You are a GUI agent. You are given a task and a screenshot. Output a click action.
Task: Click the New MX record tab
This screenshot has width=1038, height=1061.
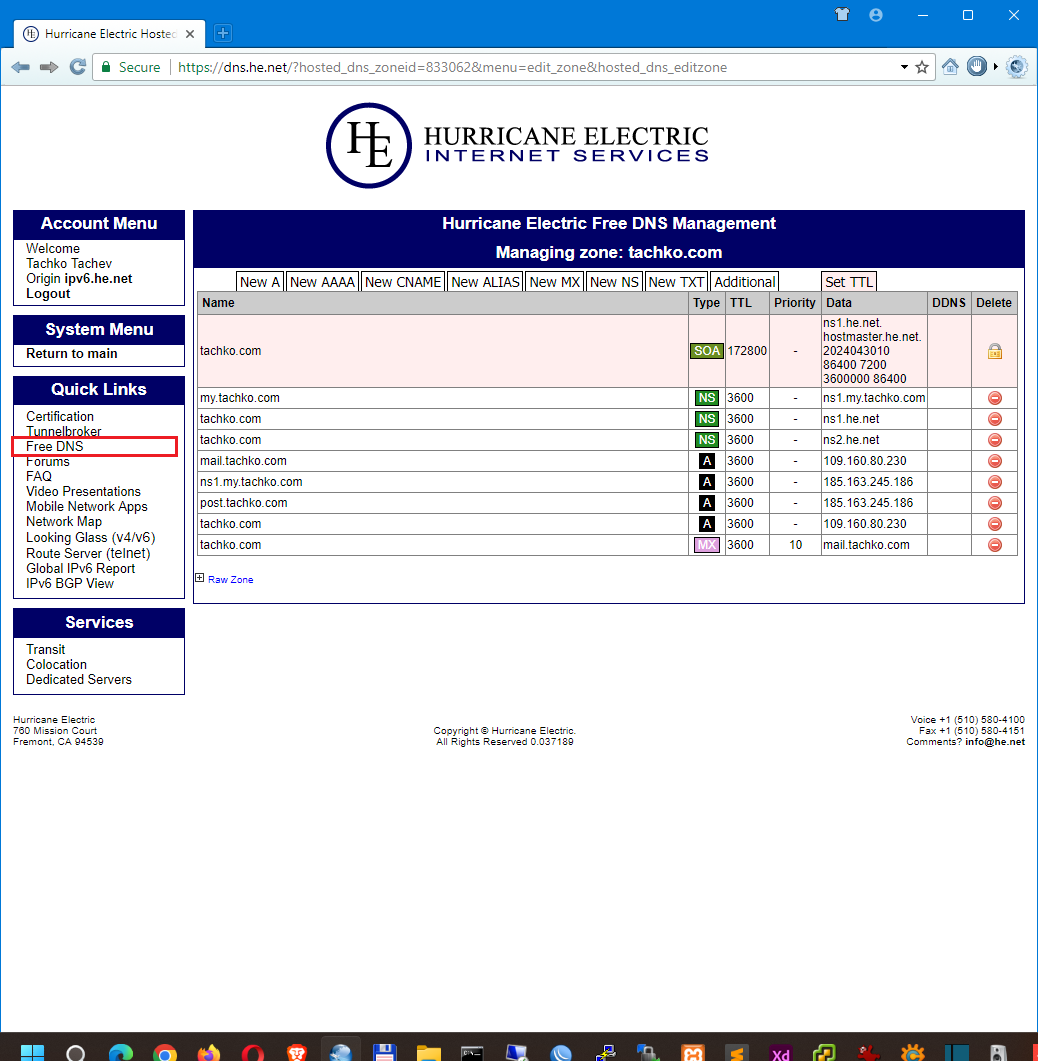point(555,281)
